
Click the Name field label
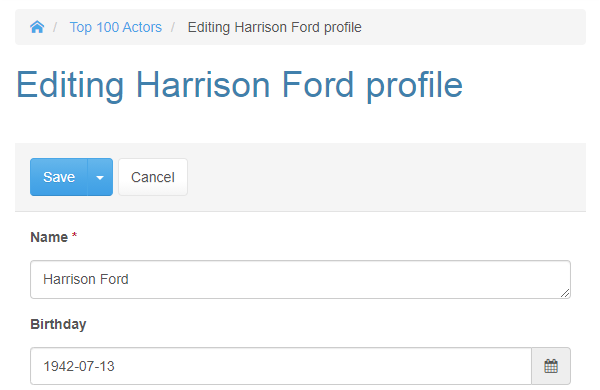tap(49, 237)
